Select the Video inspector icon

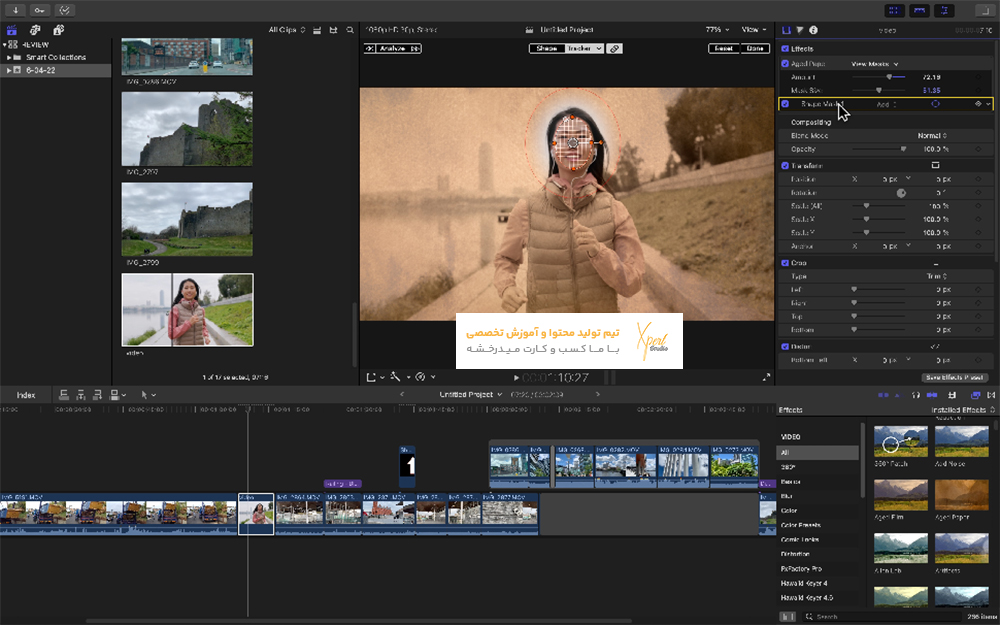pyautogui.click(x=786, y=30)
